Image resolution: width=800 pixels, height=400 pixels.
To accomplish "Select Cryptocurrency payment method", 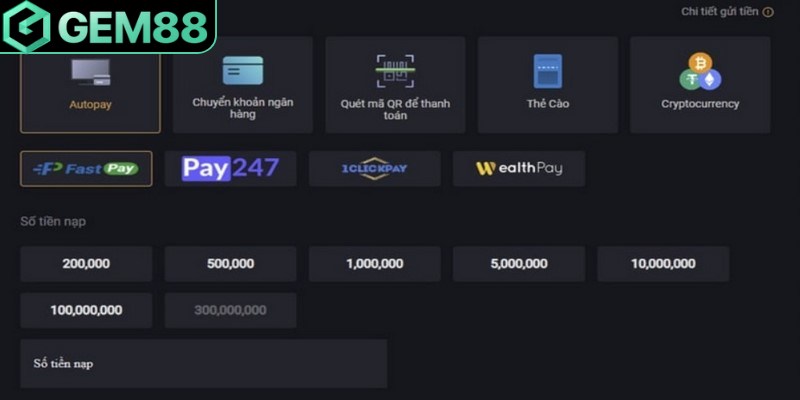I will click(700, 85).
